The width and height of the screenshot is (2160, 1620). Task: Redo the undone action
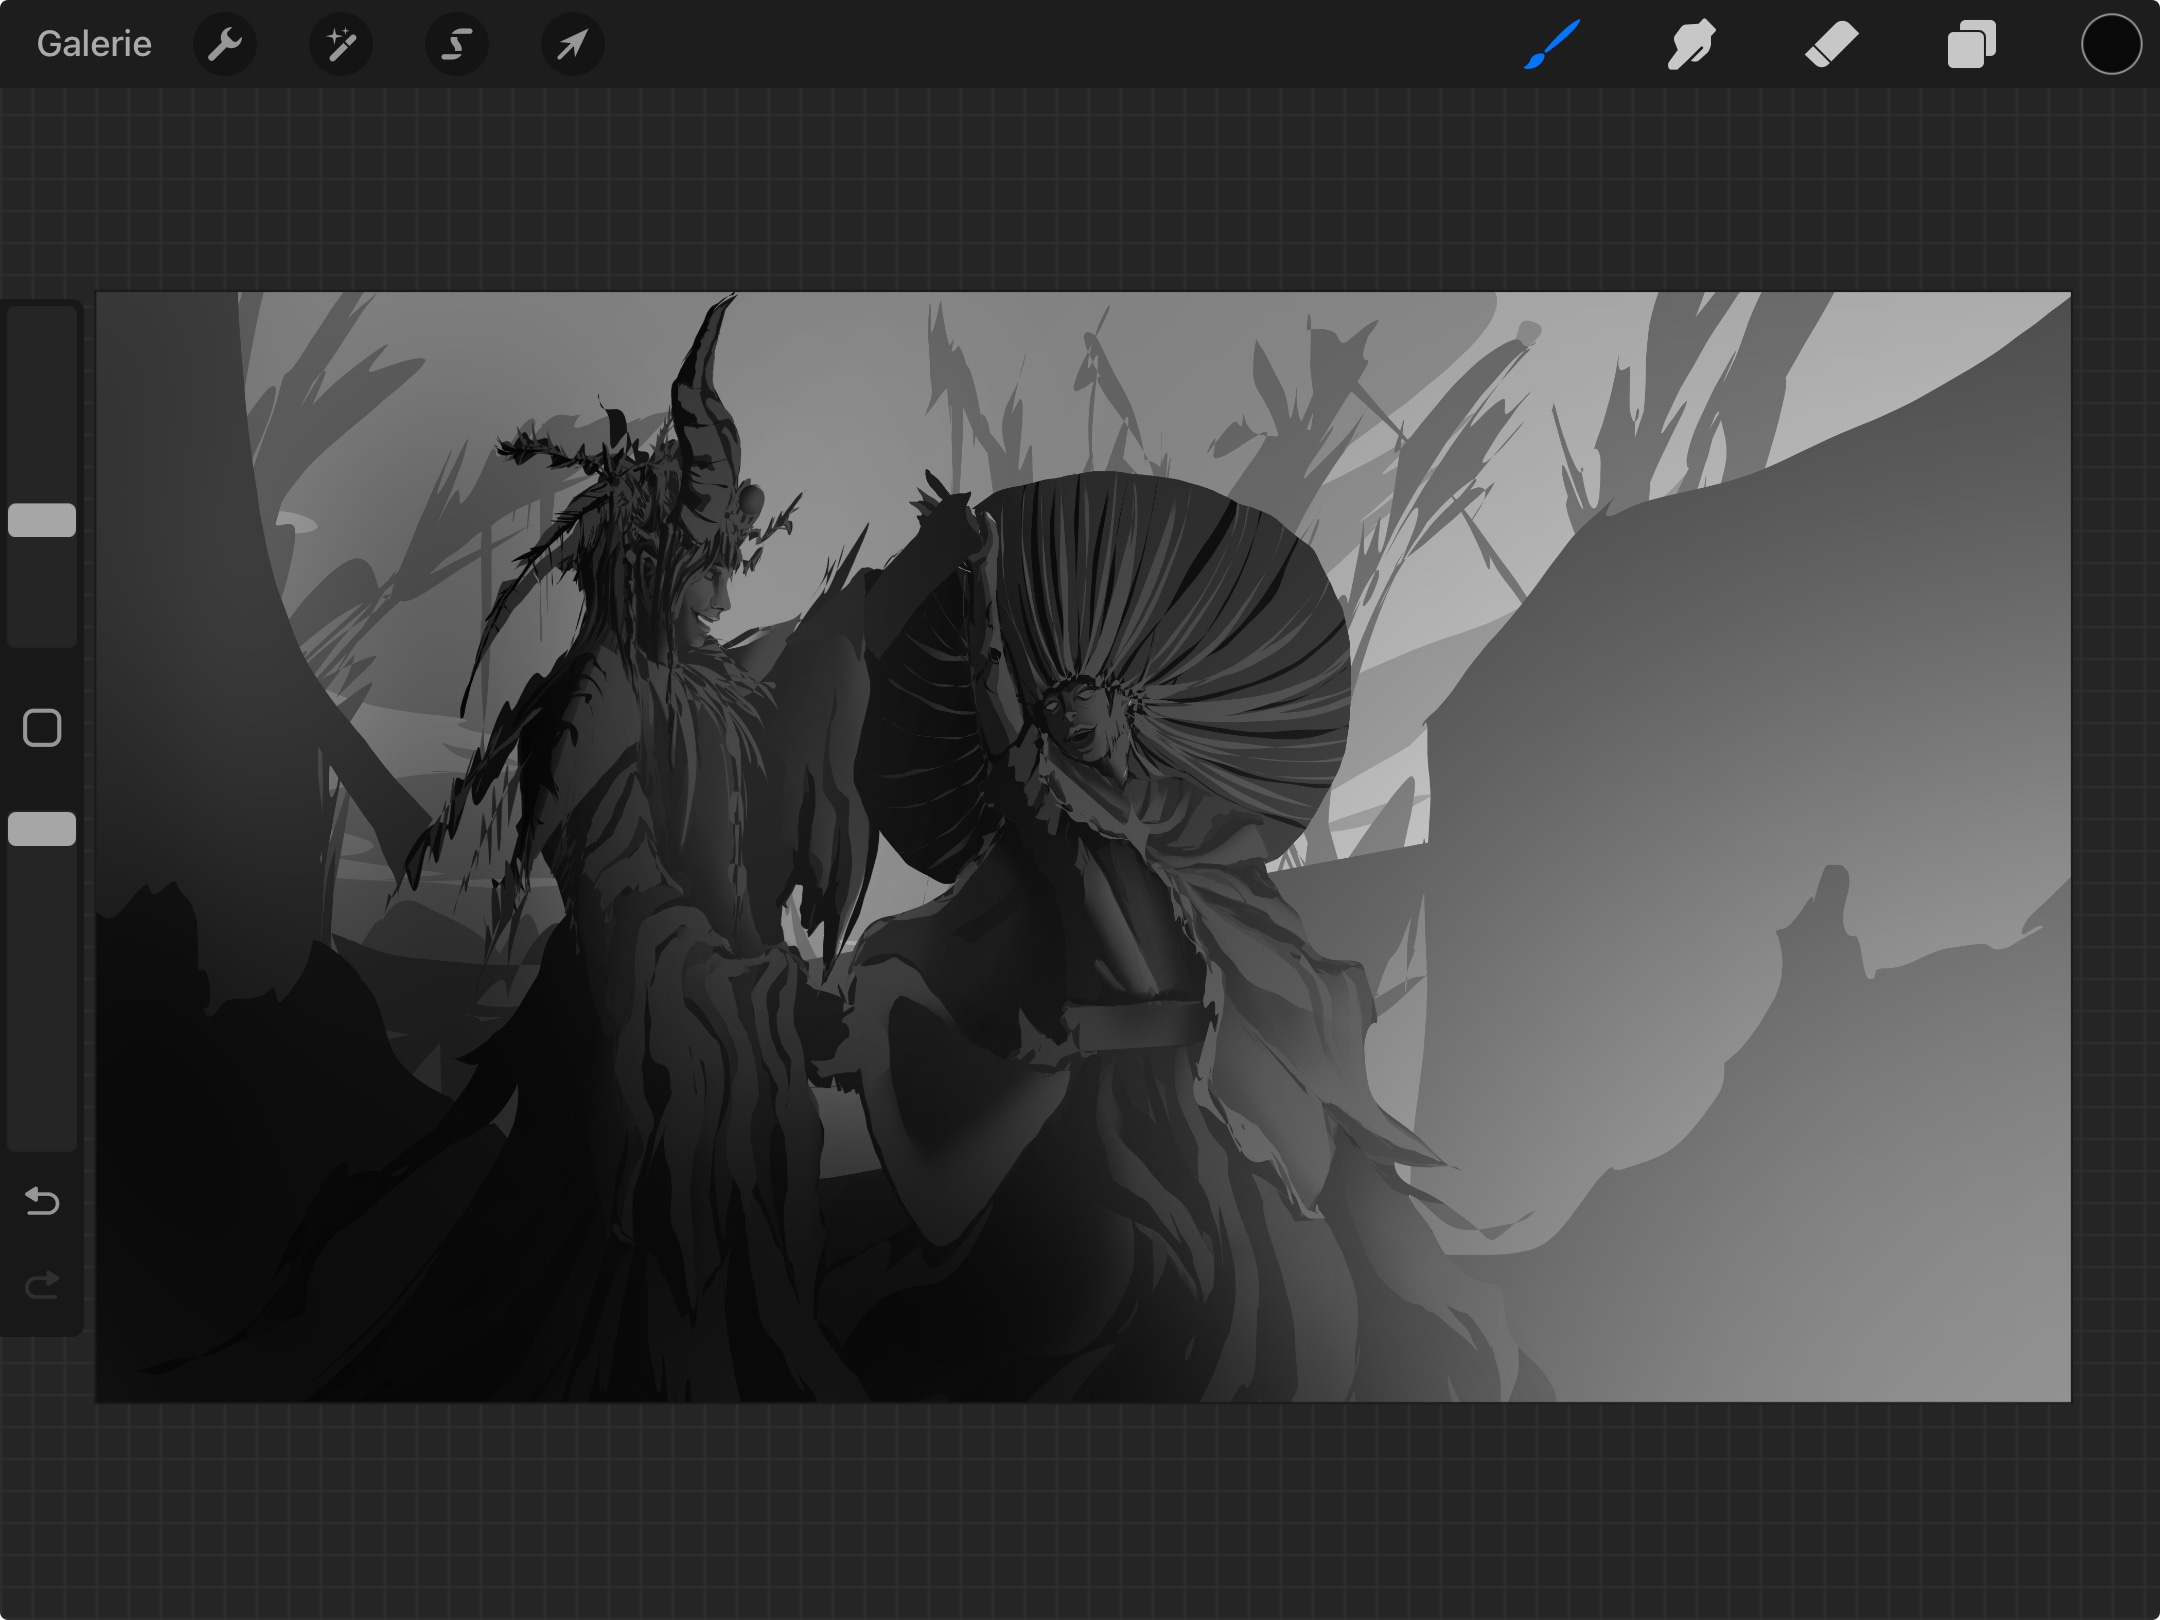pos(42,1284)
